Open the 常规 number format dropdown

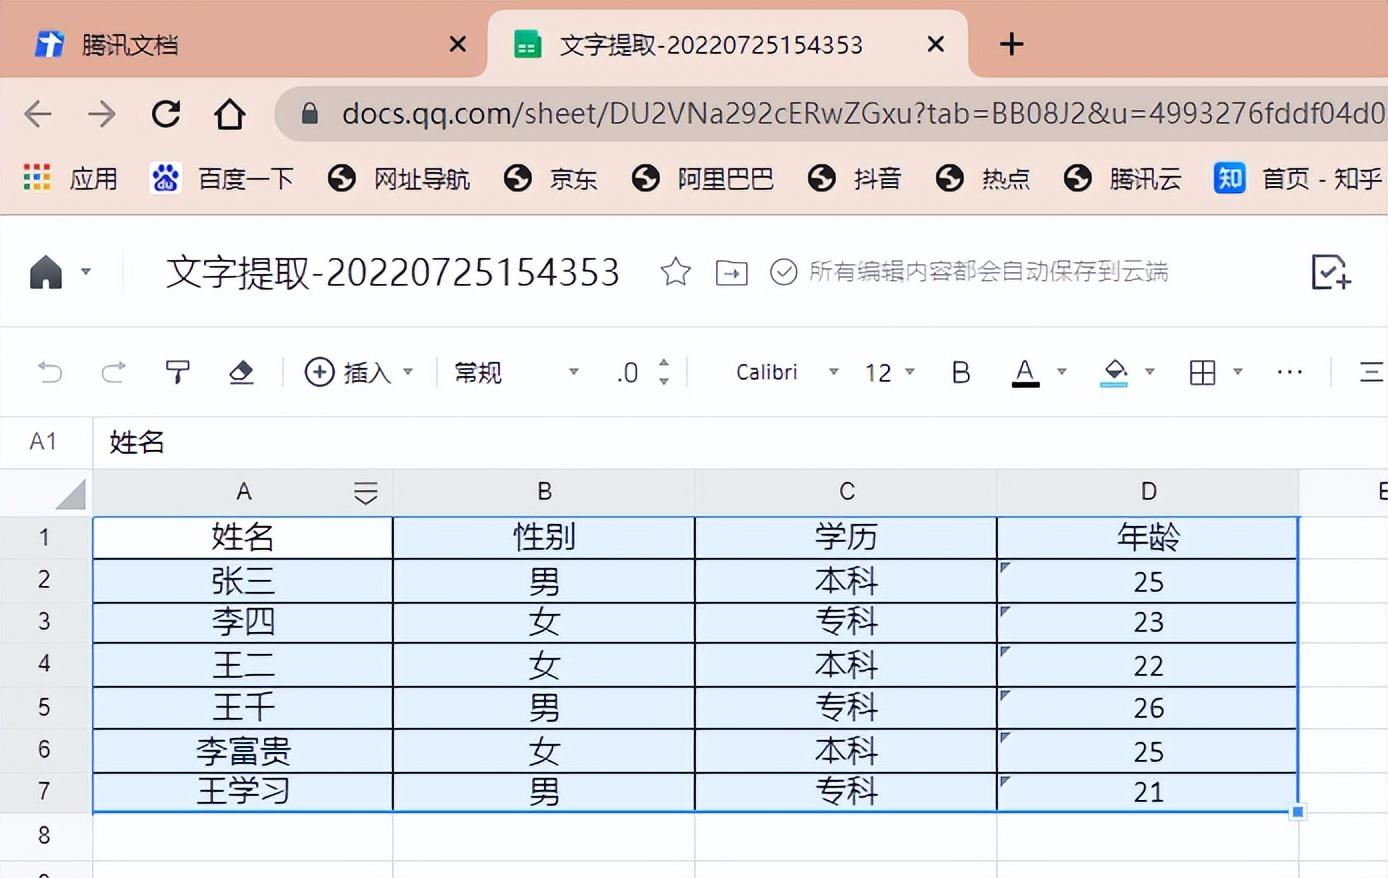click(477, 372)
